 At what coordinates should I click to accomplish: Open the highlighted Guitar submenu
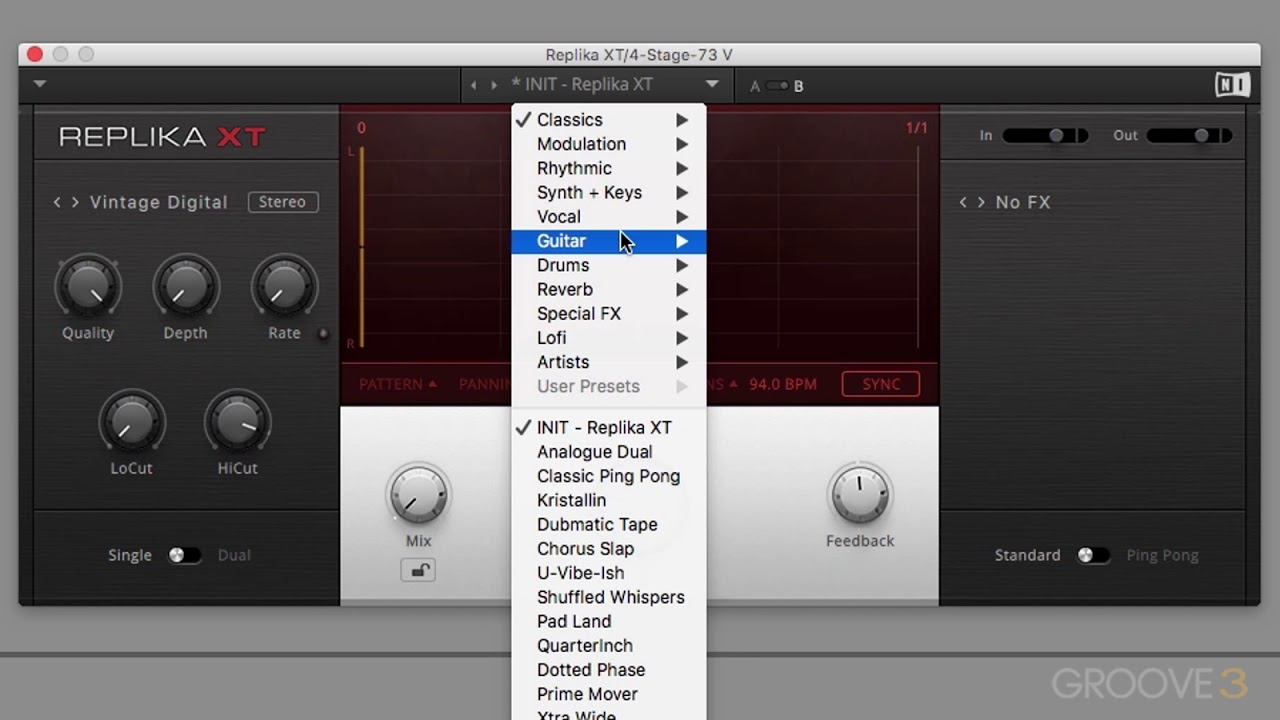coord(608,241)
